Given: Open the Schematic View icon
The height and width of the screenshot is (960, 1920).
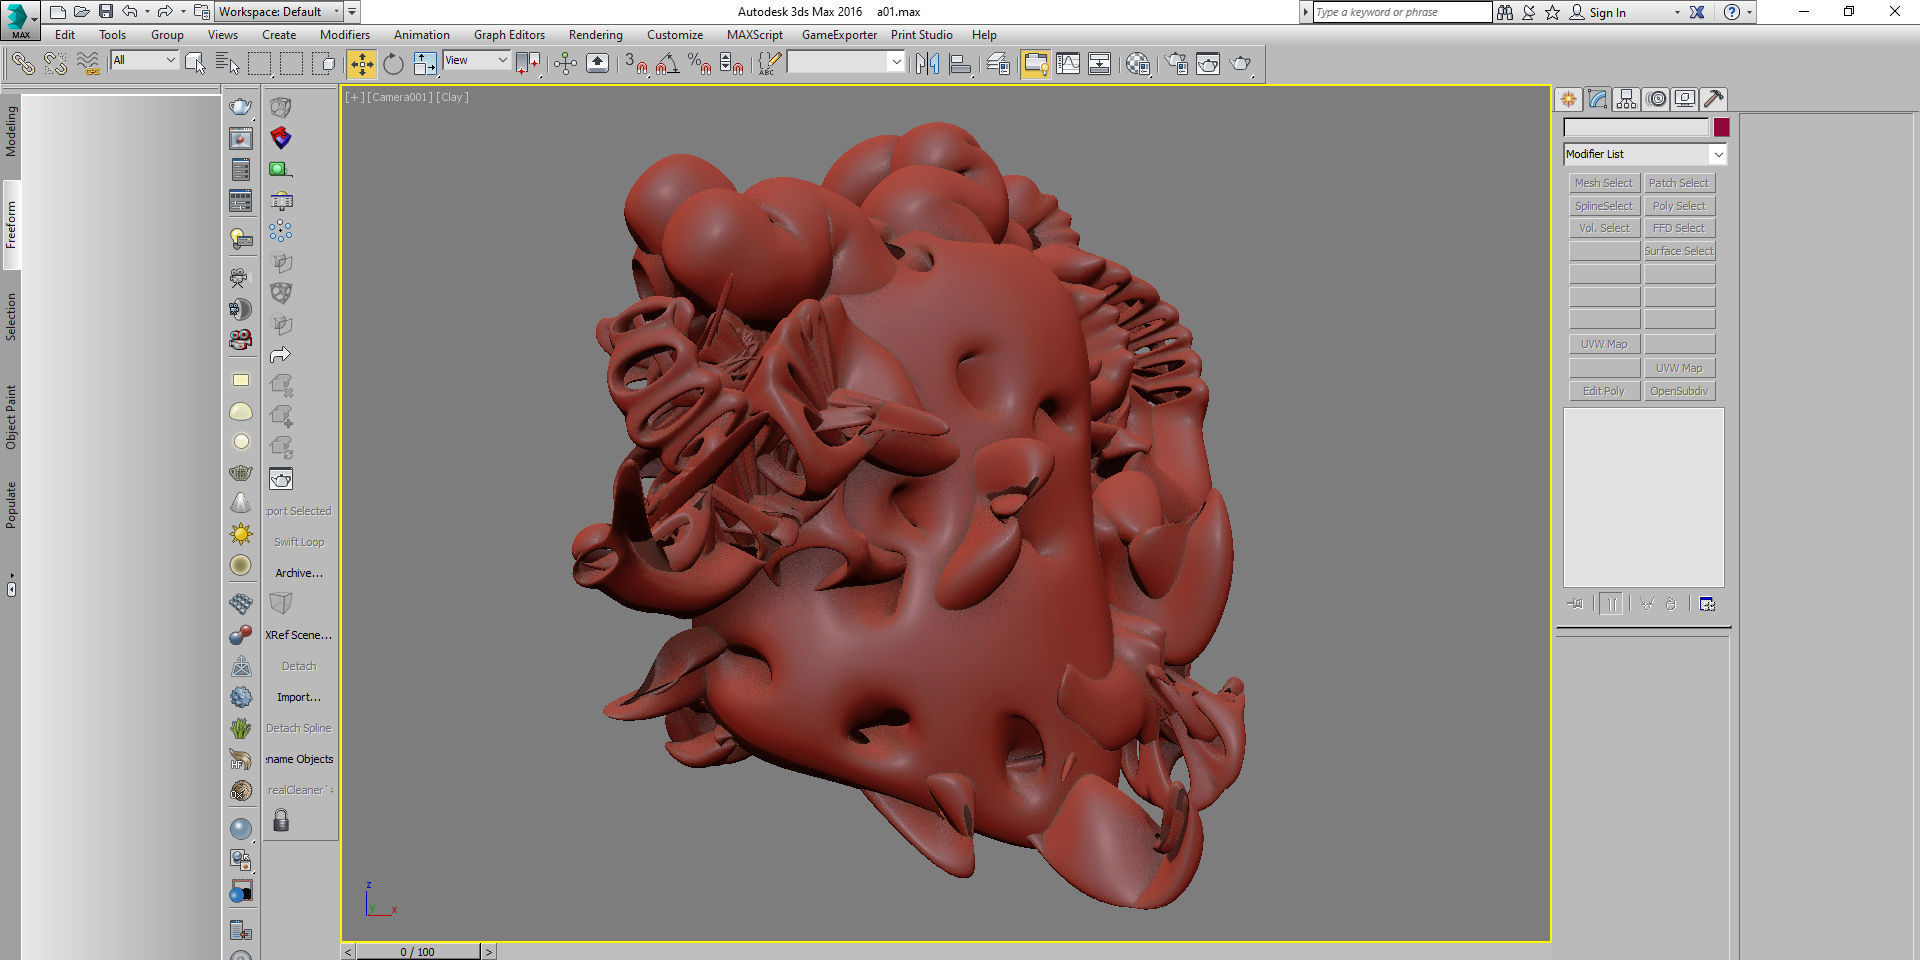Looking at the screenshot, I should pos(1100,64).
